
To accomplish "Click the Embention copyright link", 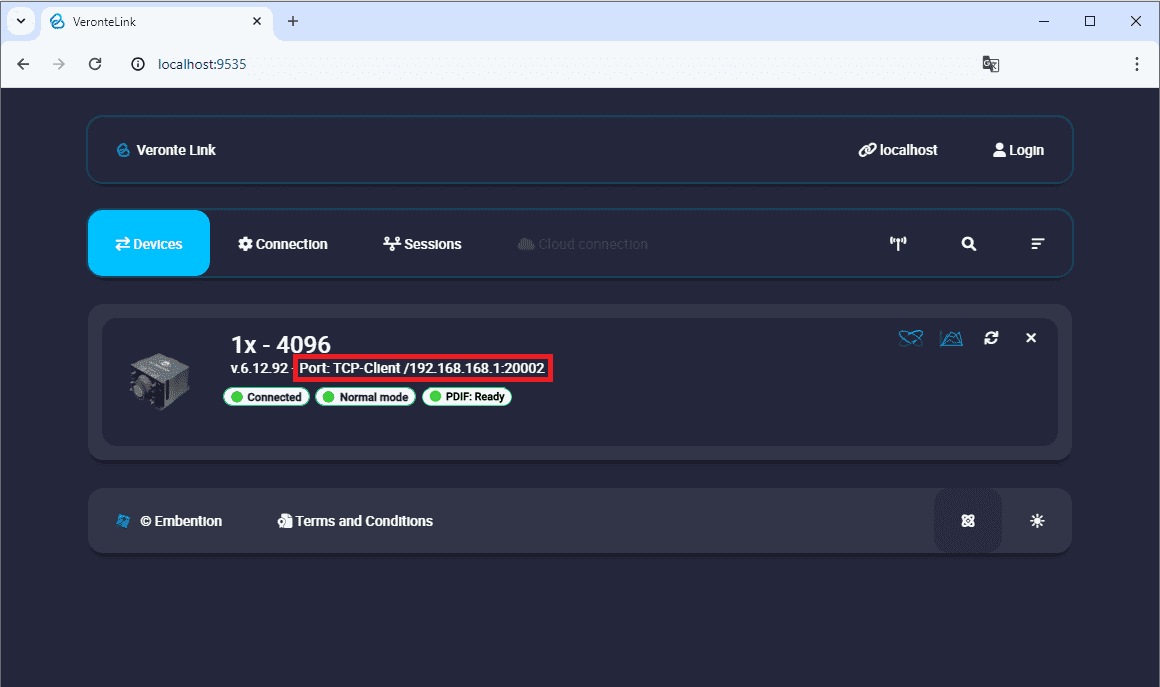I will point(170,521).
